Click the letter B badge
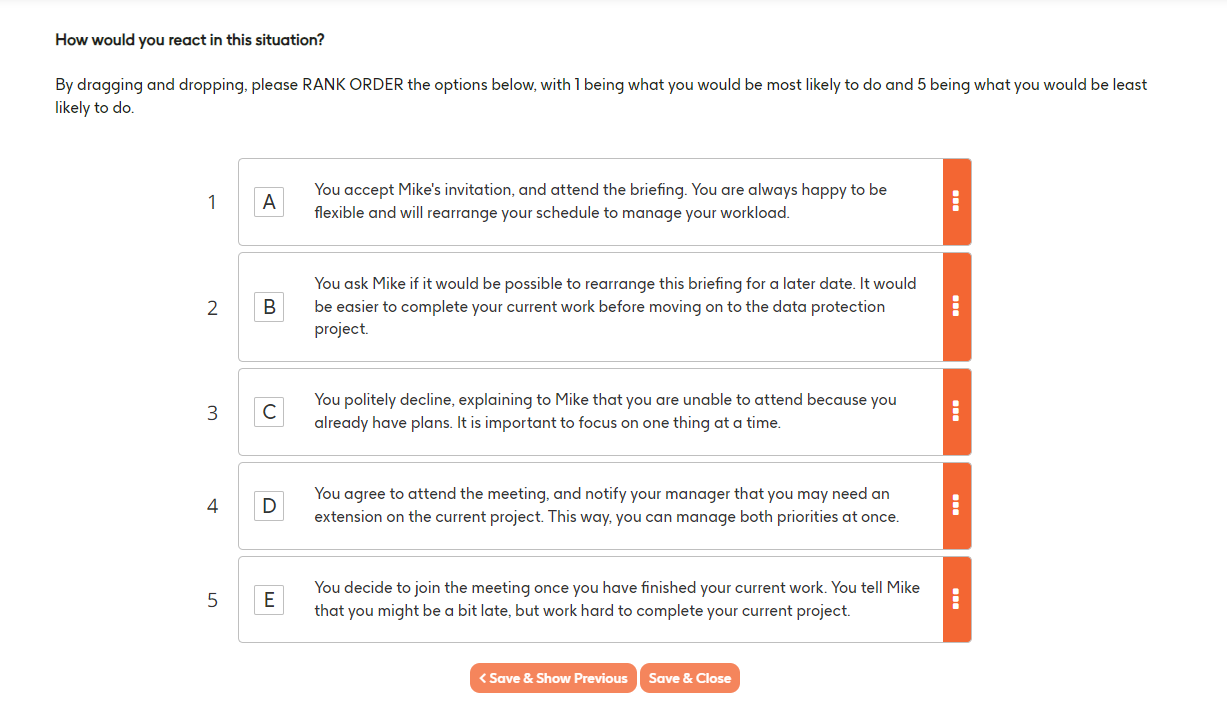The image size is (1227, 707). click(x=269, y=307)
